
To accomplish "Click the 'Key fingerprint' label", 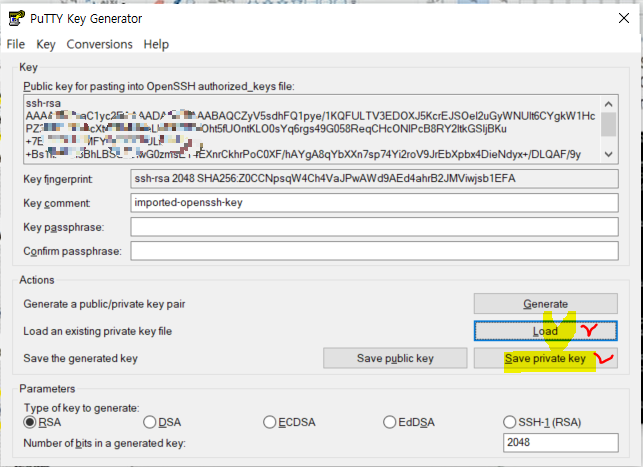I will click(58, 179).
